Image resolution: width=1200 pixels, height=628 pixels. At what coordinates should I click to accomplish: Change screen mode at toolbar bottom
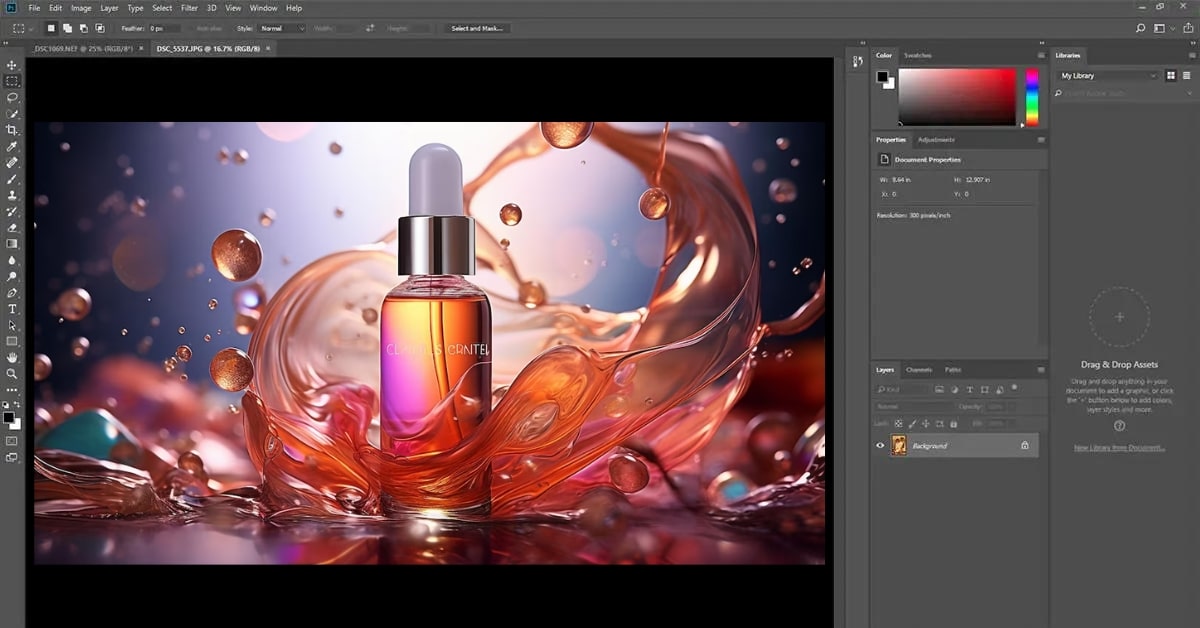point(12,457)
